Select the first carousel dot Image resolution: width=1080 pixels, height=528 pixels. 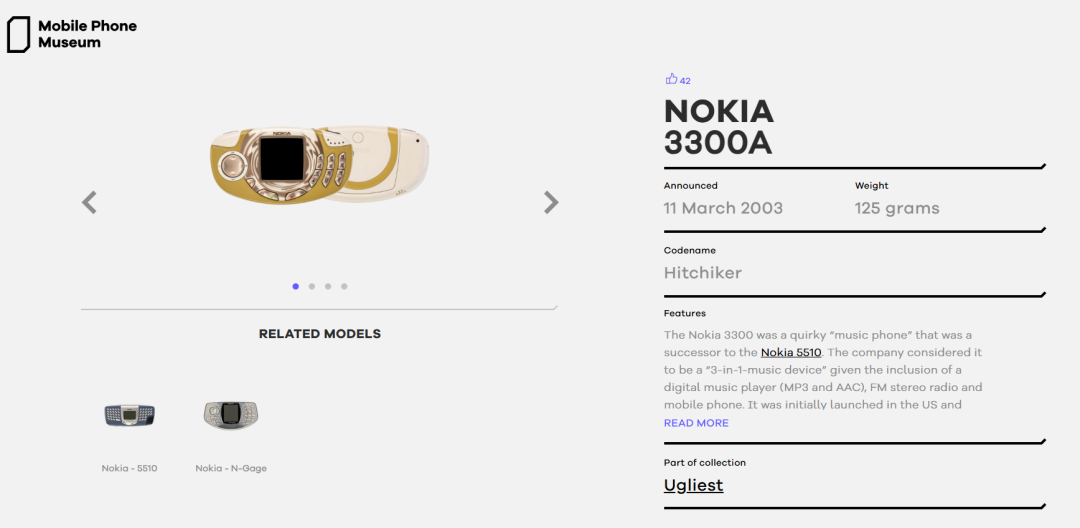pos(295,286)
